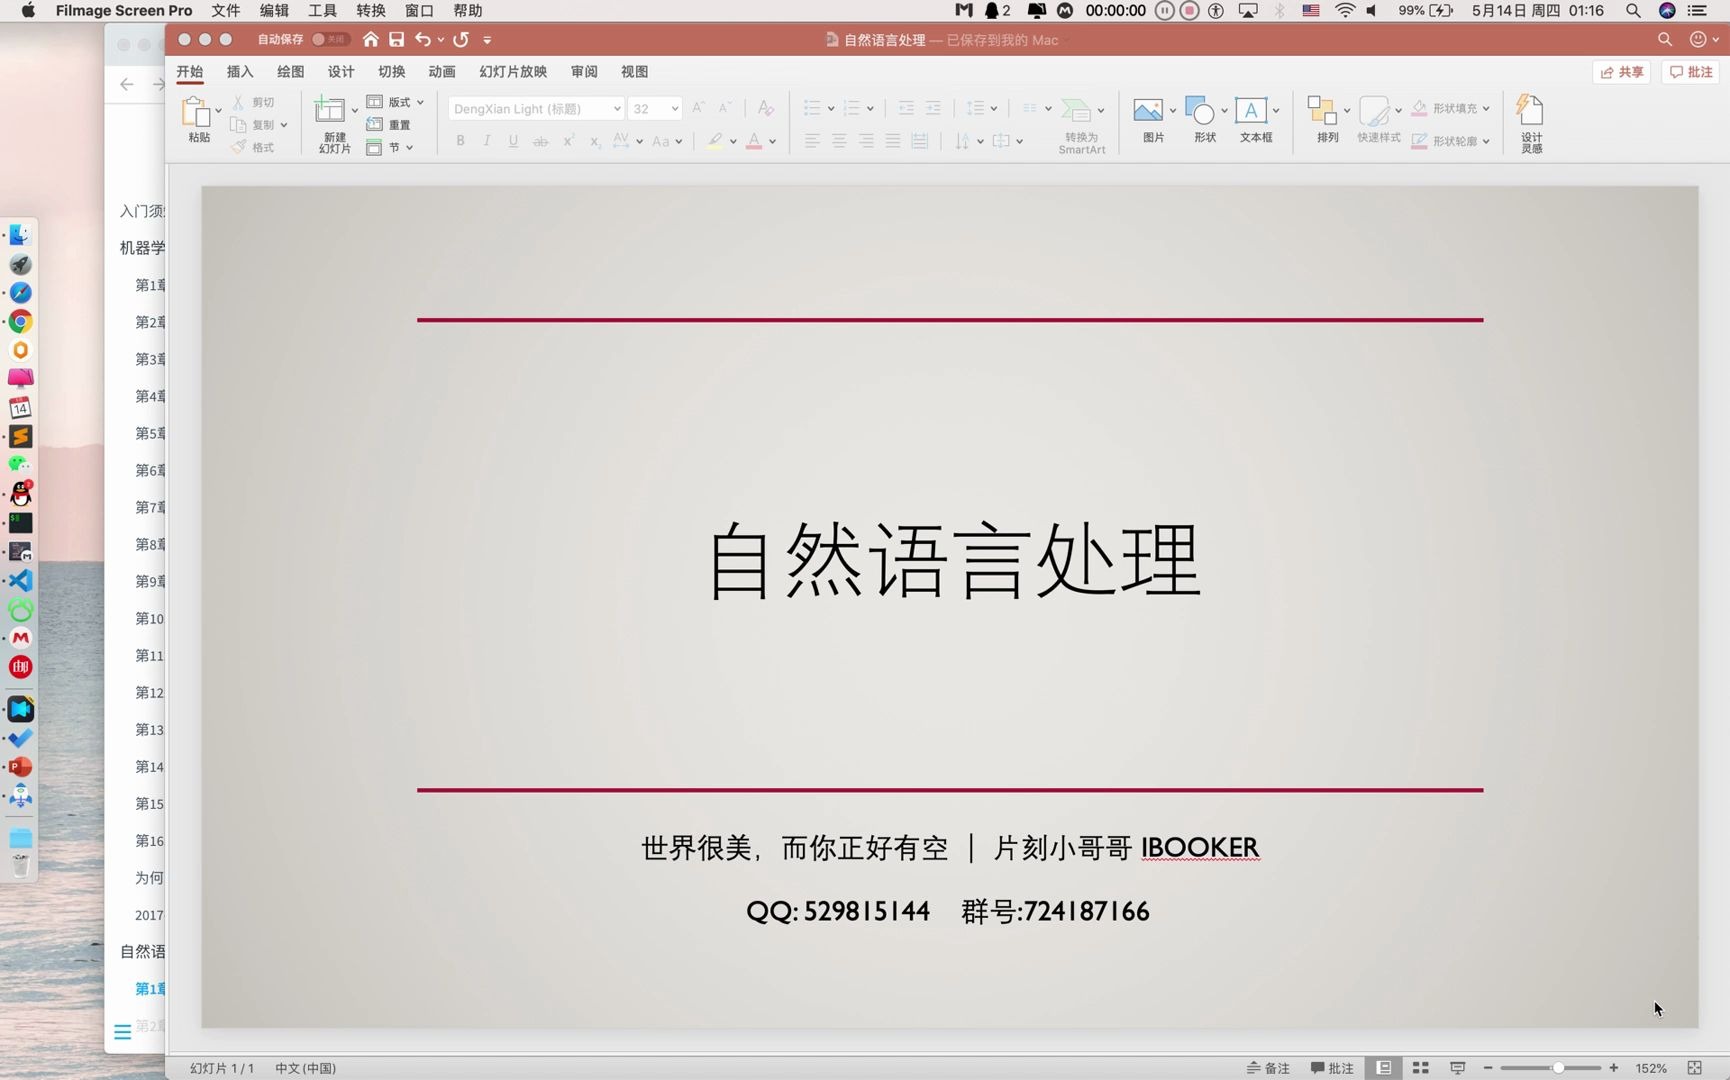
Task: Open the Shape Fill (形状填充) dropdown
Action: point(1486,108)
